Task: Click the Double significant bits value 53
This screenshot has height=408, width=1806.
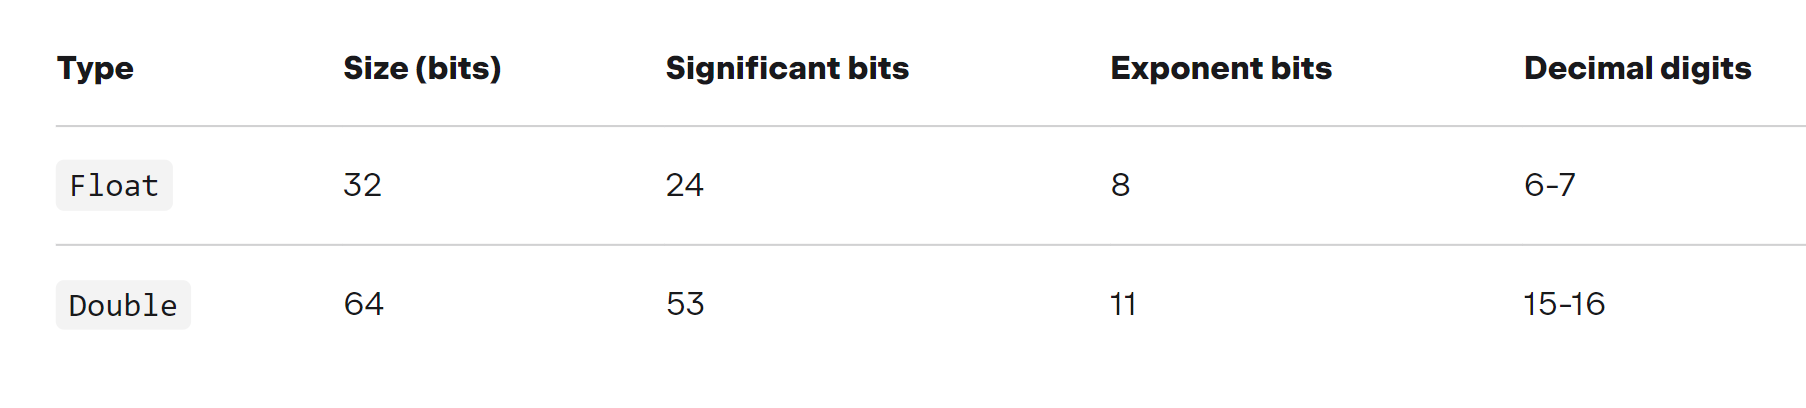Action: tap(686, 304)
